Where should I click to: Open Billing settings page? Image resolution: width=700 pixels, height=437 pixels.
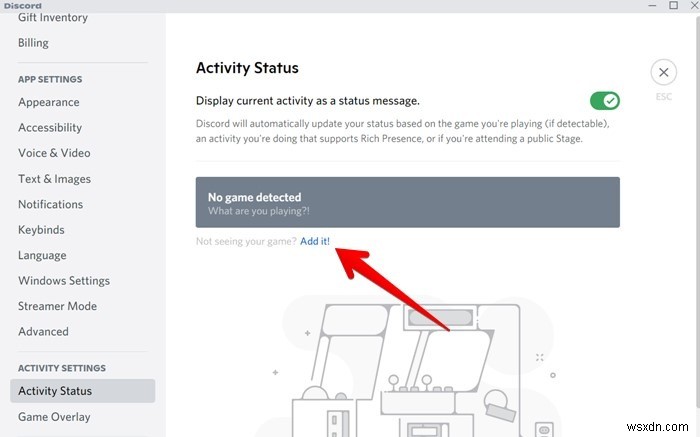point(33,43)
